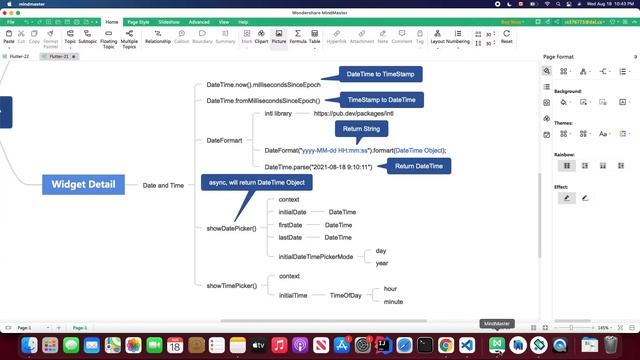Click the Reset spacing button

click(507, 36)
